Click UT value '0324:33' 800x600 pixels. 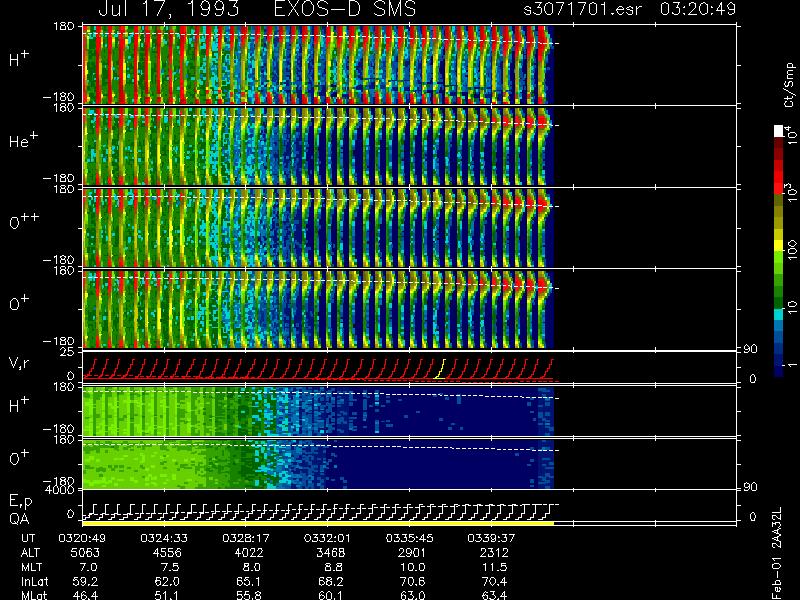click(x=164, y=538)
